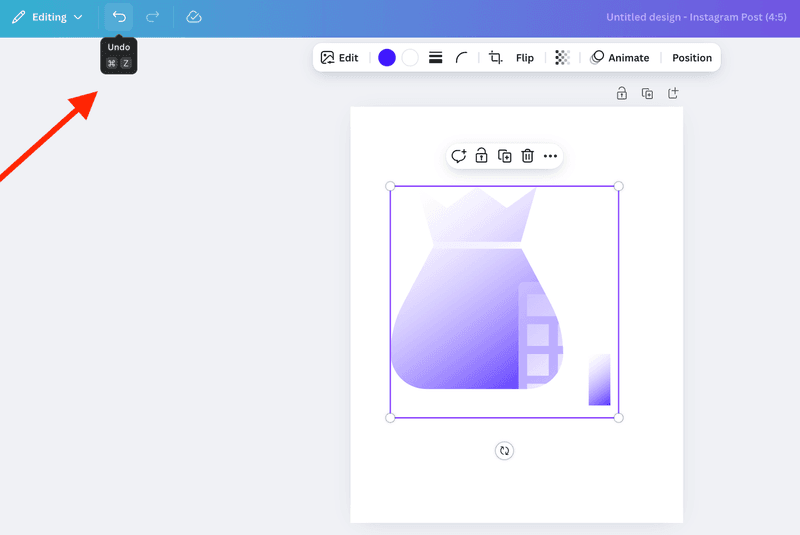The height and width of the screenshot is (535, 800).
Task: Click the top-left resize handle of the selection
Action: (x=390, y=186)
